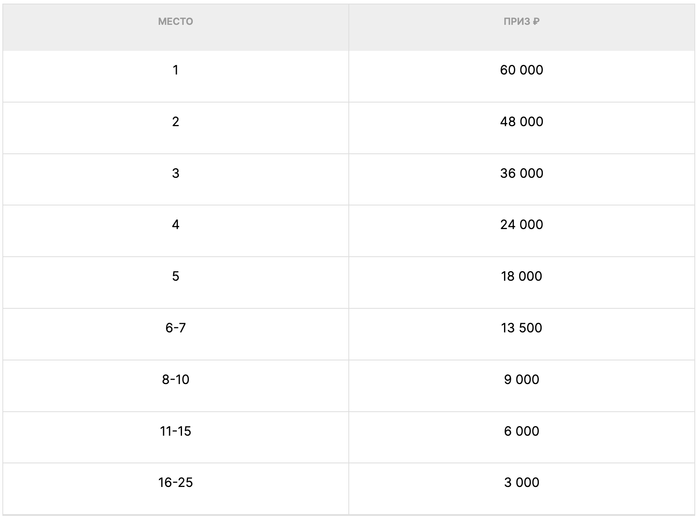Select the 16-25 places cell
700x519 pixels.
[x=175, y=483]
